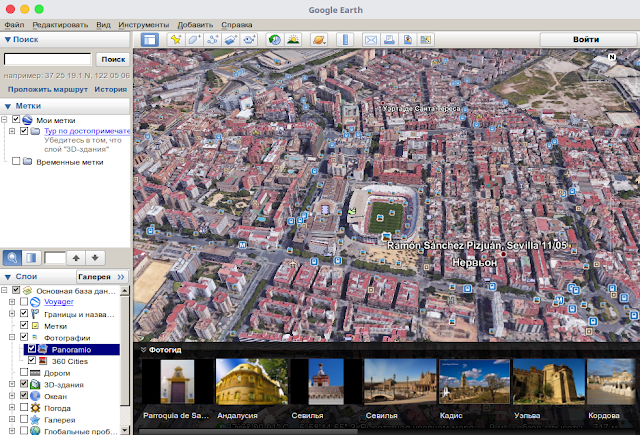Toggle the Panoramio checkbox

[x=31, y=348]
